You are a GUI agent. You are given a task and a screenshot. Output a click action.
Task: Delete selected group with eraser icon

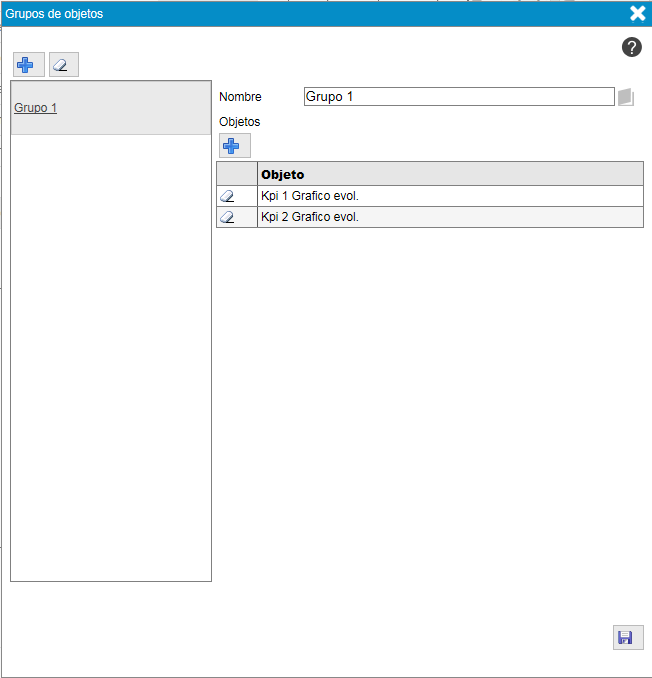coord(62,65)
